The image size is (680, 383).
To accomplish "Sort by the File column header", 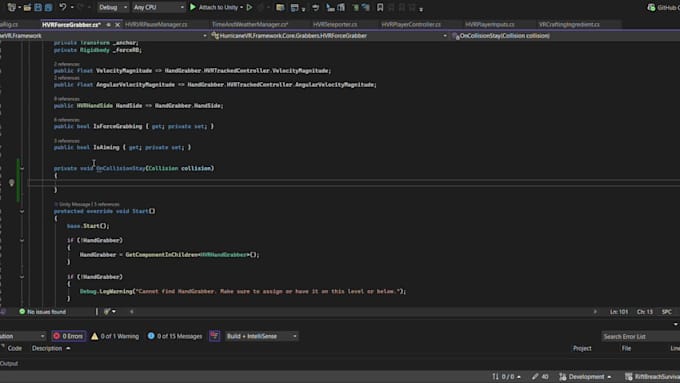I will pyautogui.click(x=626, y=348).
